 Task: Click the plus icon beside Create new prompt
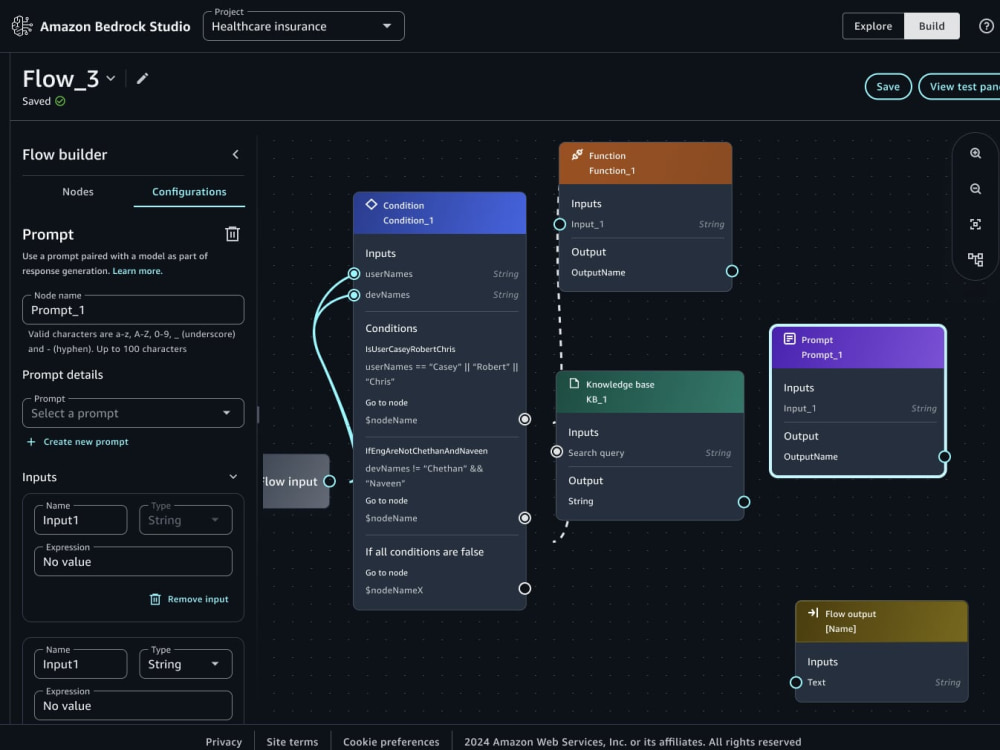coord(31,441)
